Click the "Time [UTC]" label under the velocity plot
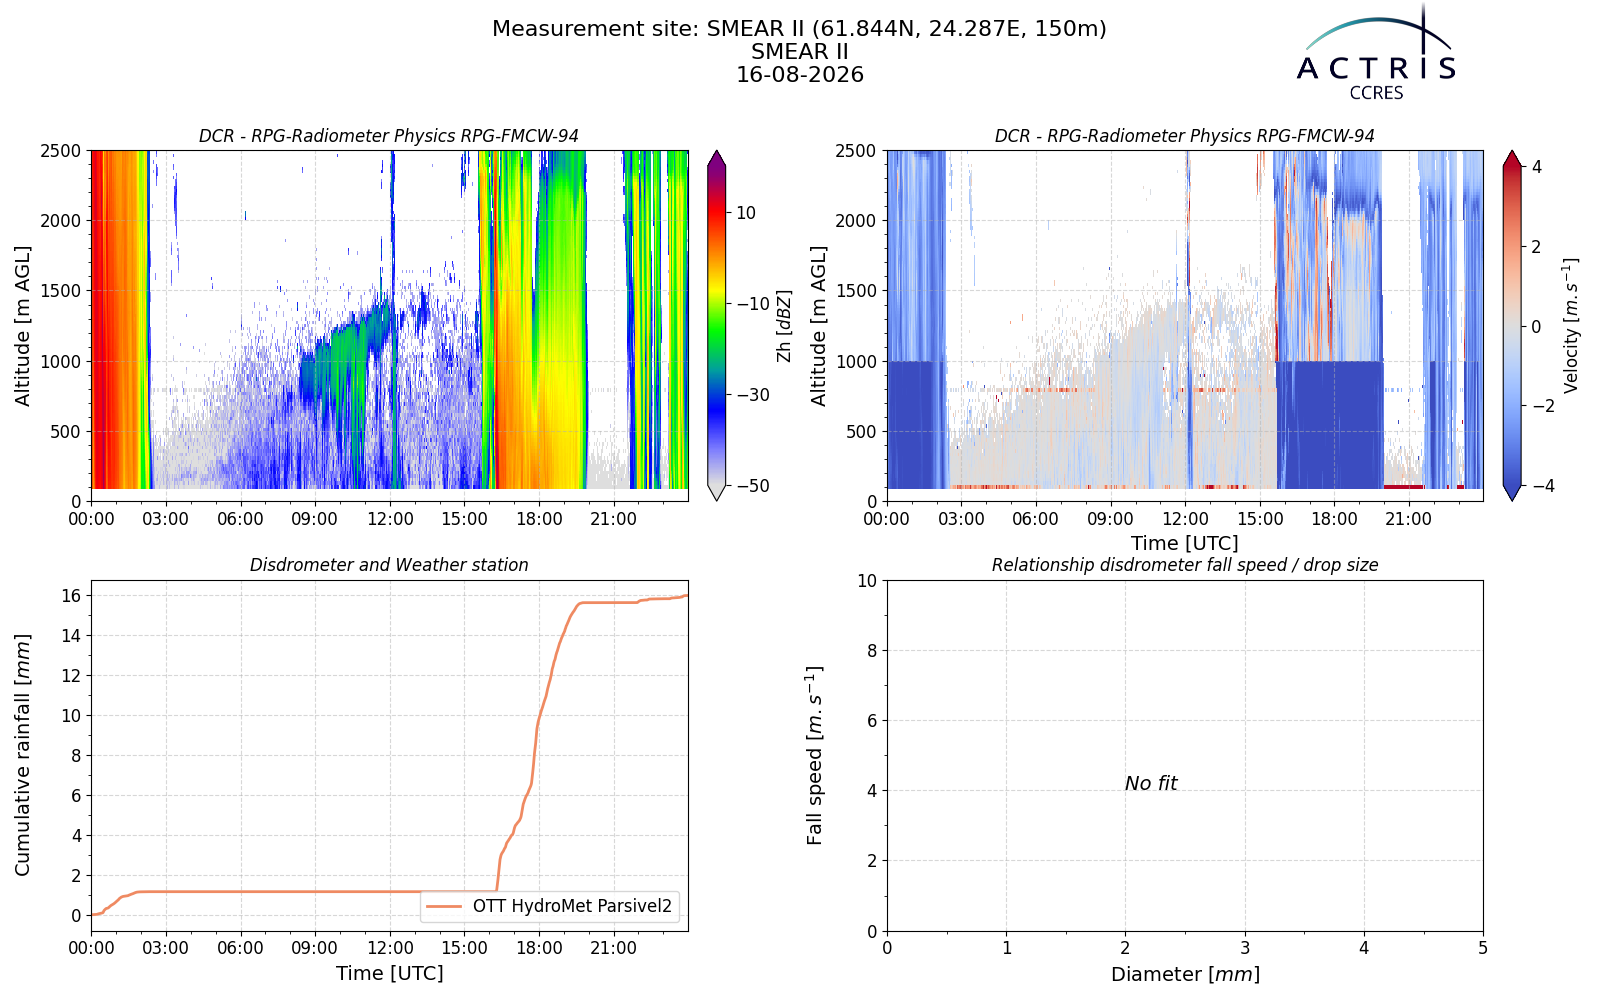Viewport: 1600px width, 1000px height. pyautogui.click(x=1185, y=543)
